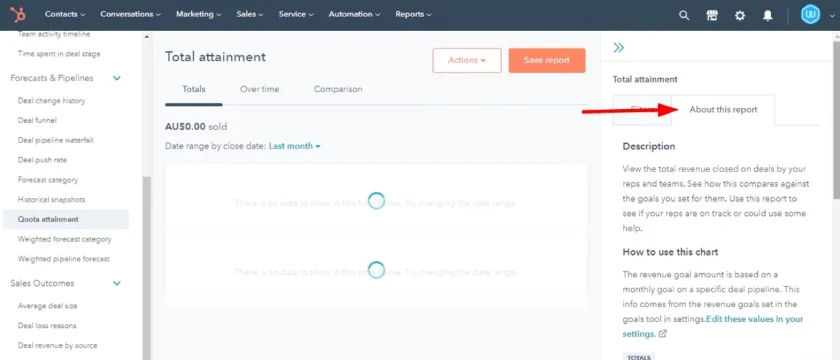Image resolution: width=840 pixels, height=360 pixels.
Task: Open Deal funnel report
Action: click(37, 121)
